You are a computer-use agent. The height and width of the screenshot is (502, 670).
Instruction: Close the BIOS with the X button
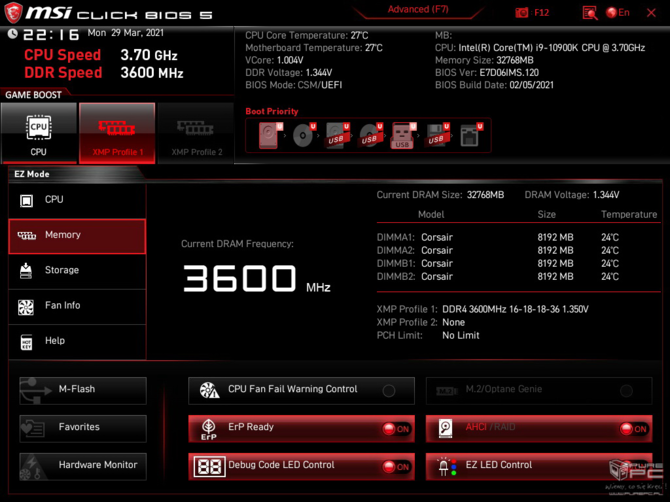tap(651, 13)
